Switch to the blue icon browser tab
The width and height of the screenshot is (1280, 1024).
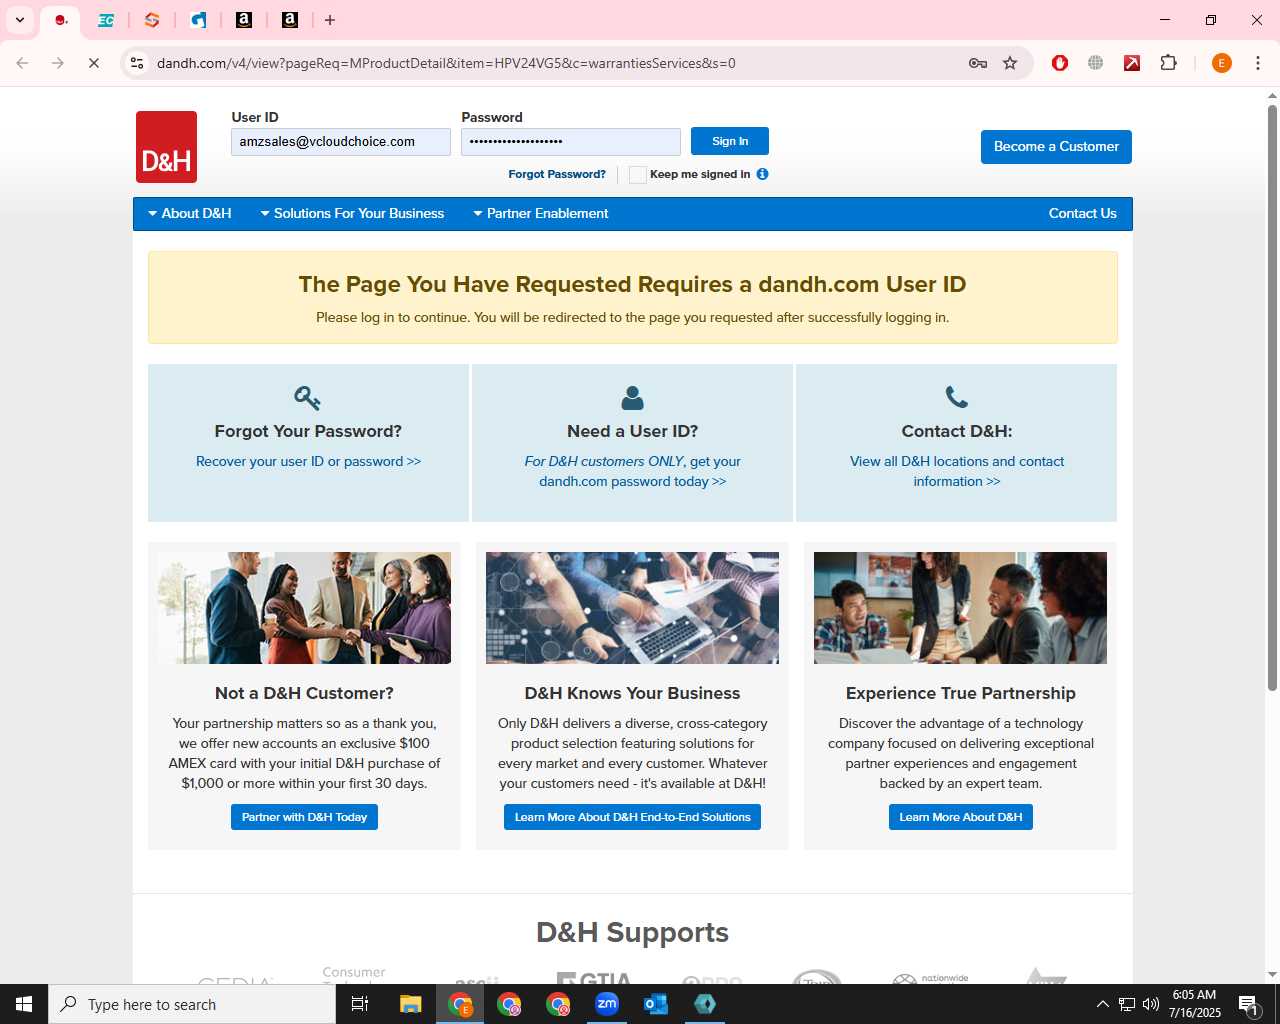[198, 20]
